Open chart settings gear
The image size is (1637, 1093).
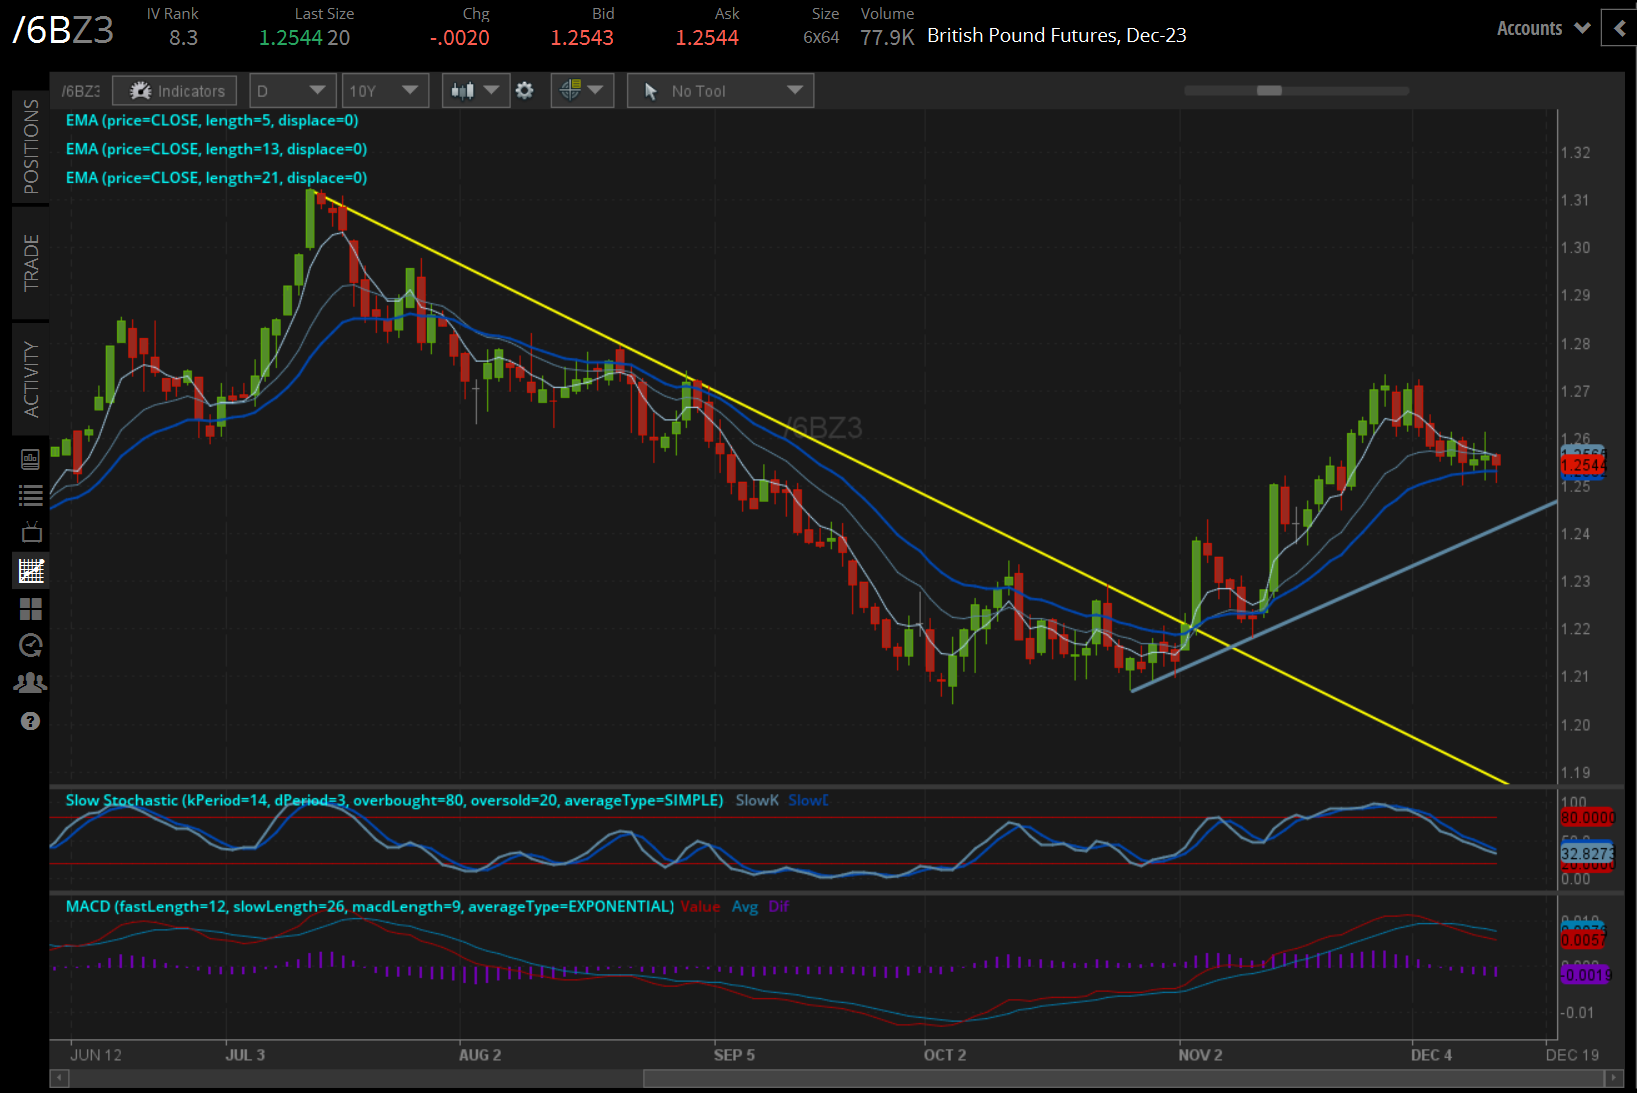(525, 91)
